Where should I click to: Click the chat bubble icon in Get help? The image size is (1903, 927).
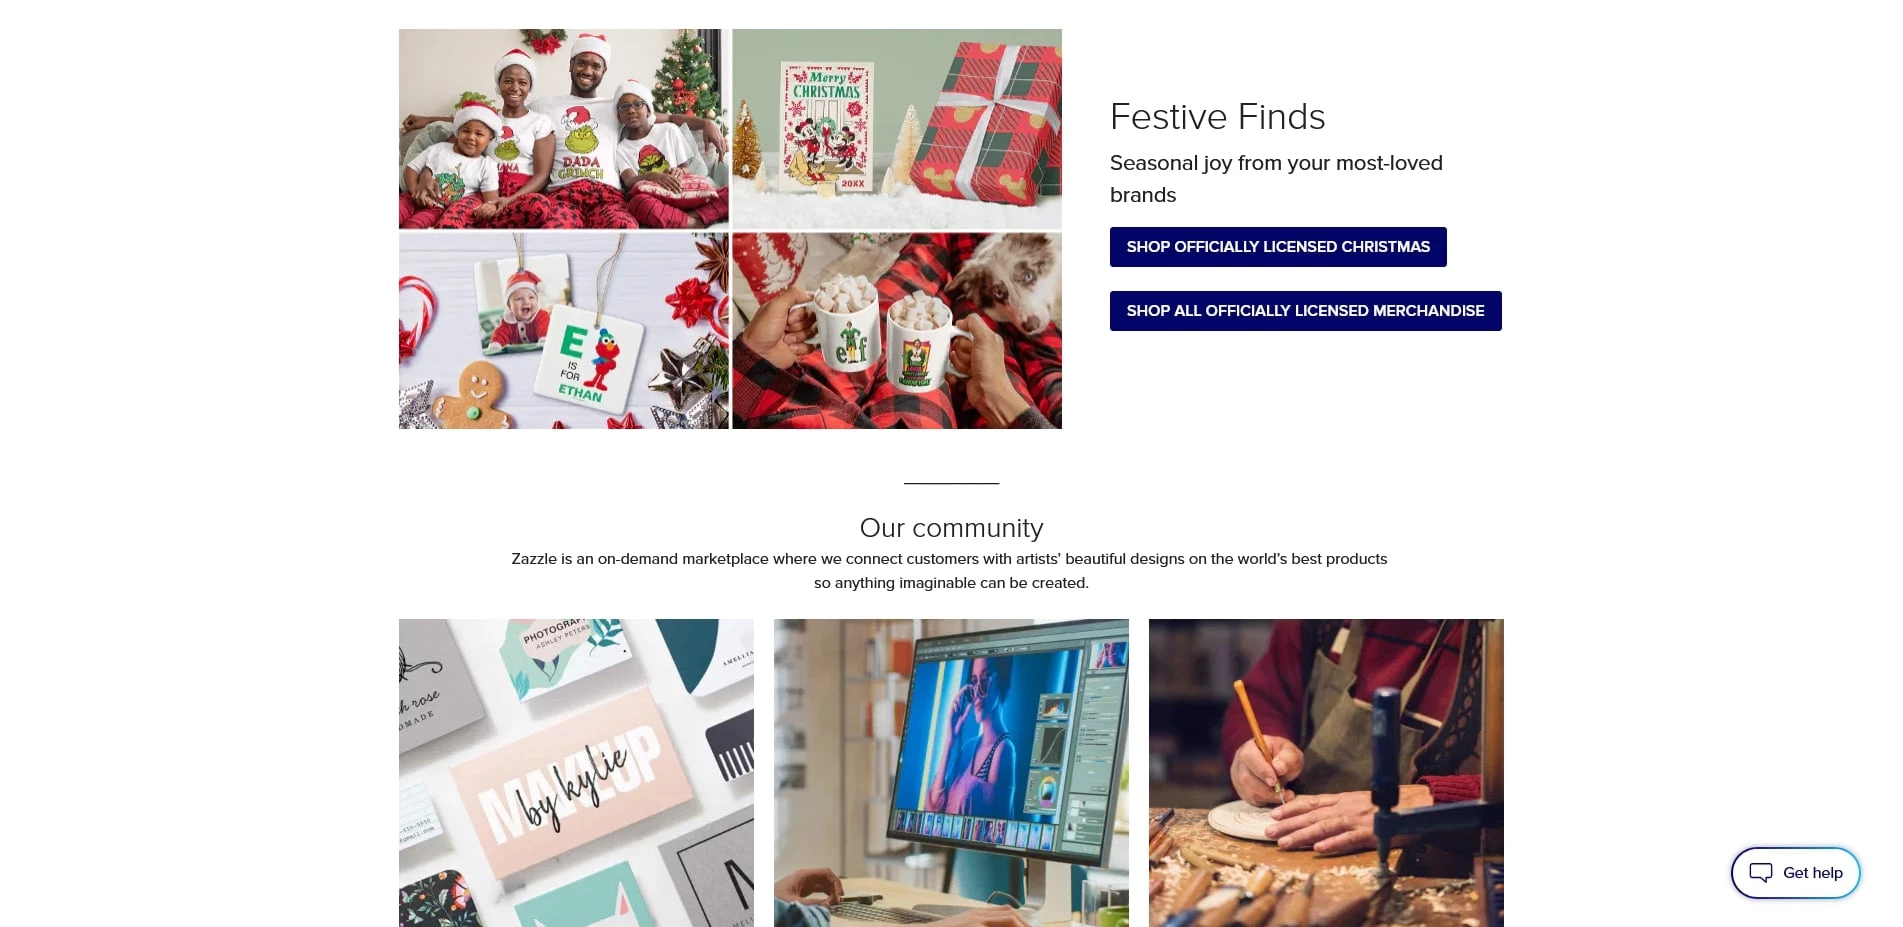[x=1760, y=873]
